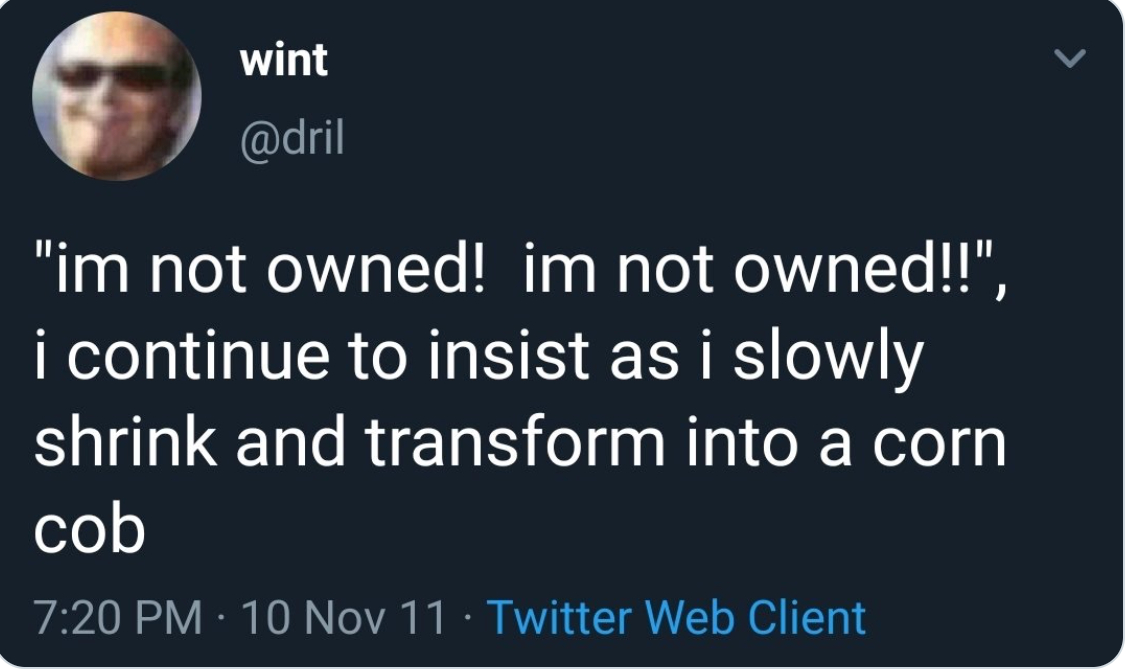Open the tweet options chevron menu
1126x670 pixels.
(x=1071, y=61)
